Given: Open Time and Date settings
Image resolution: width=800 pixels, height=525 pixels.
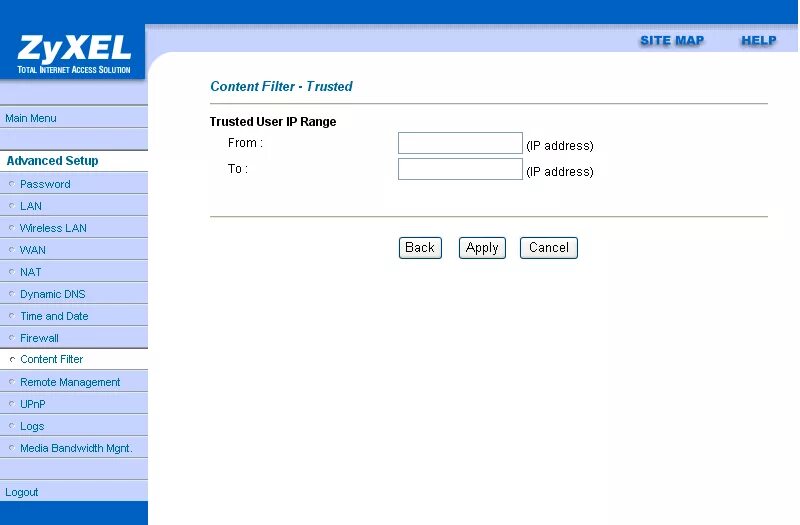Looking at the screenshot, I should click(54, 316).
